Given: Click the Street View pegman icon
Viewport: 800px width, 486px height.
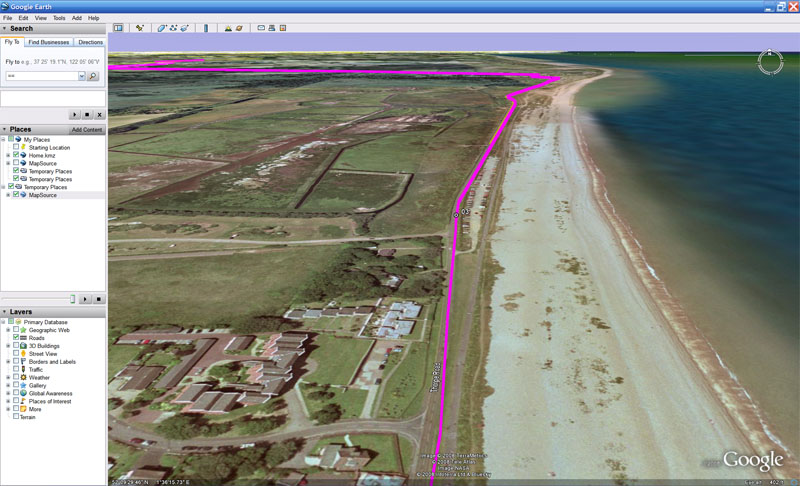Looking at the screenshot, I should click(23, 353).
